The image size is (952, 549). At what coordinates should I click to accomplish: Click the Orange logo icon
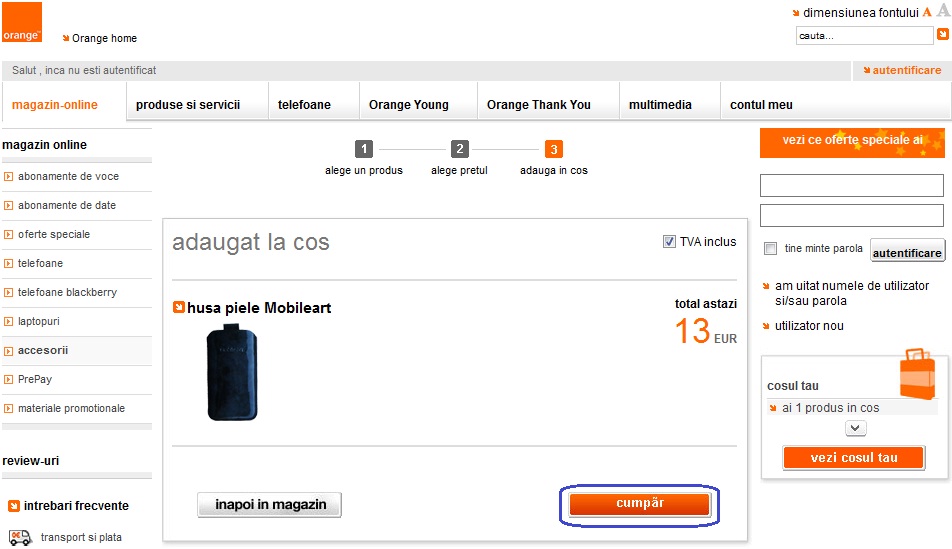22,22
